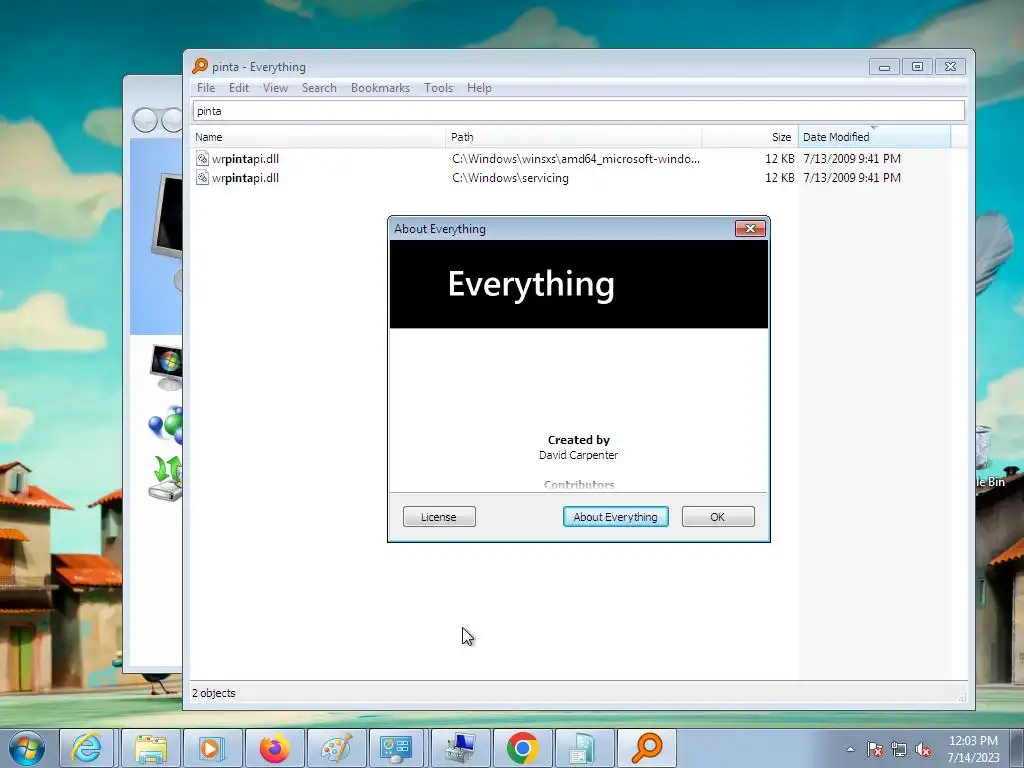Click the file icon of the winsxs wrpintapi.dll
Image resolution: width=1024 pixels, height=768 pixels.
(202, 159)
